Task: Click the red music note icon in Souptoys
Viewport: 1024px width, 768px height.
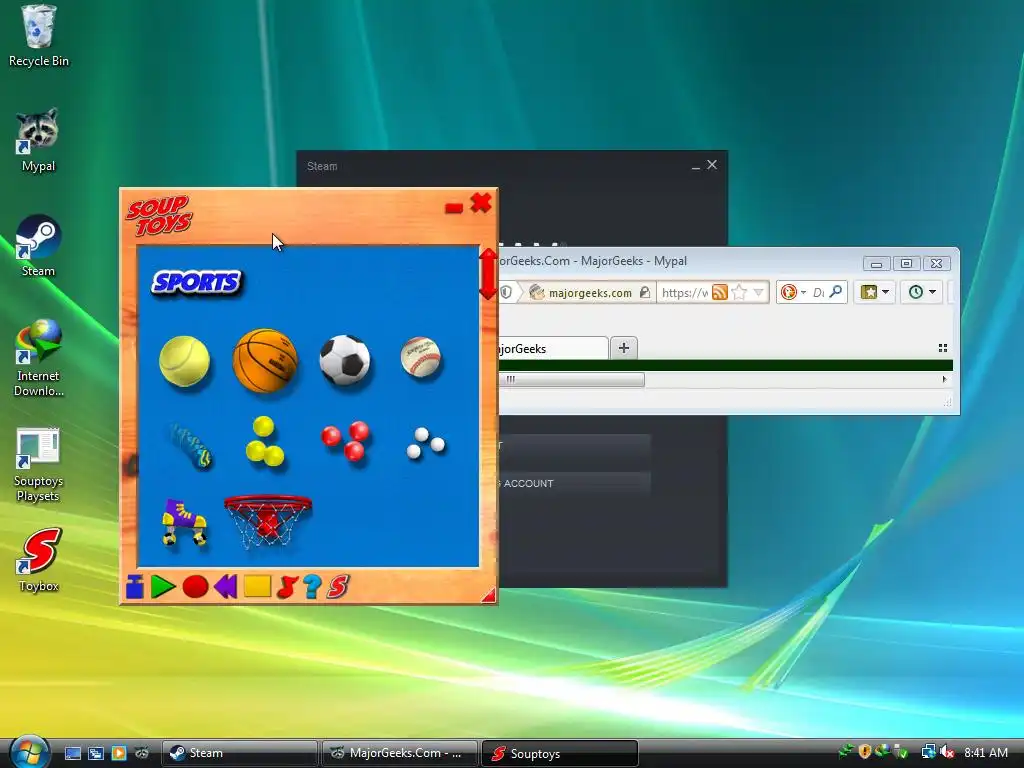Action: (x=287, y=587)
